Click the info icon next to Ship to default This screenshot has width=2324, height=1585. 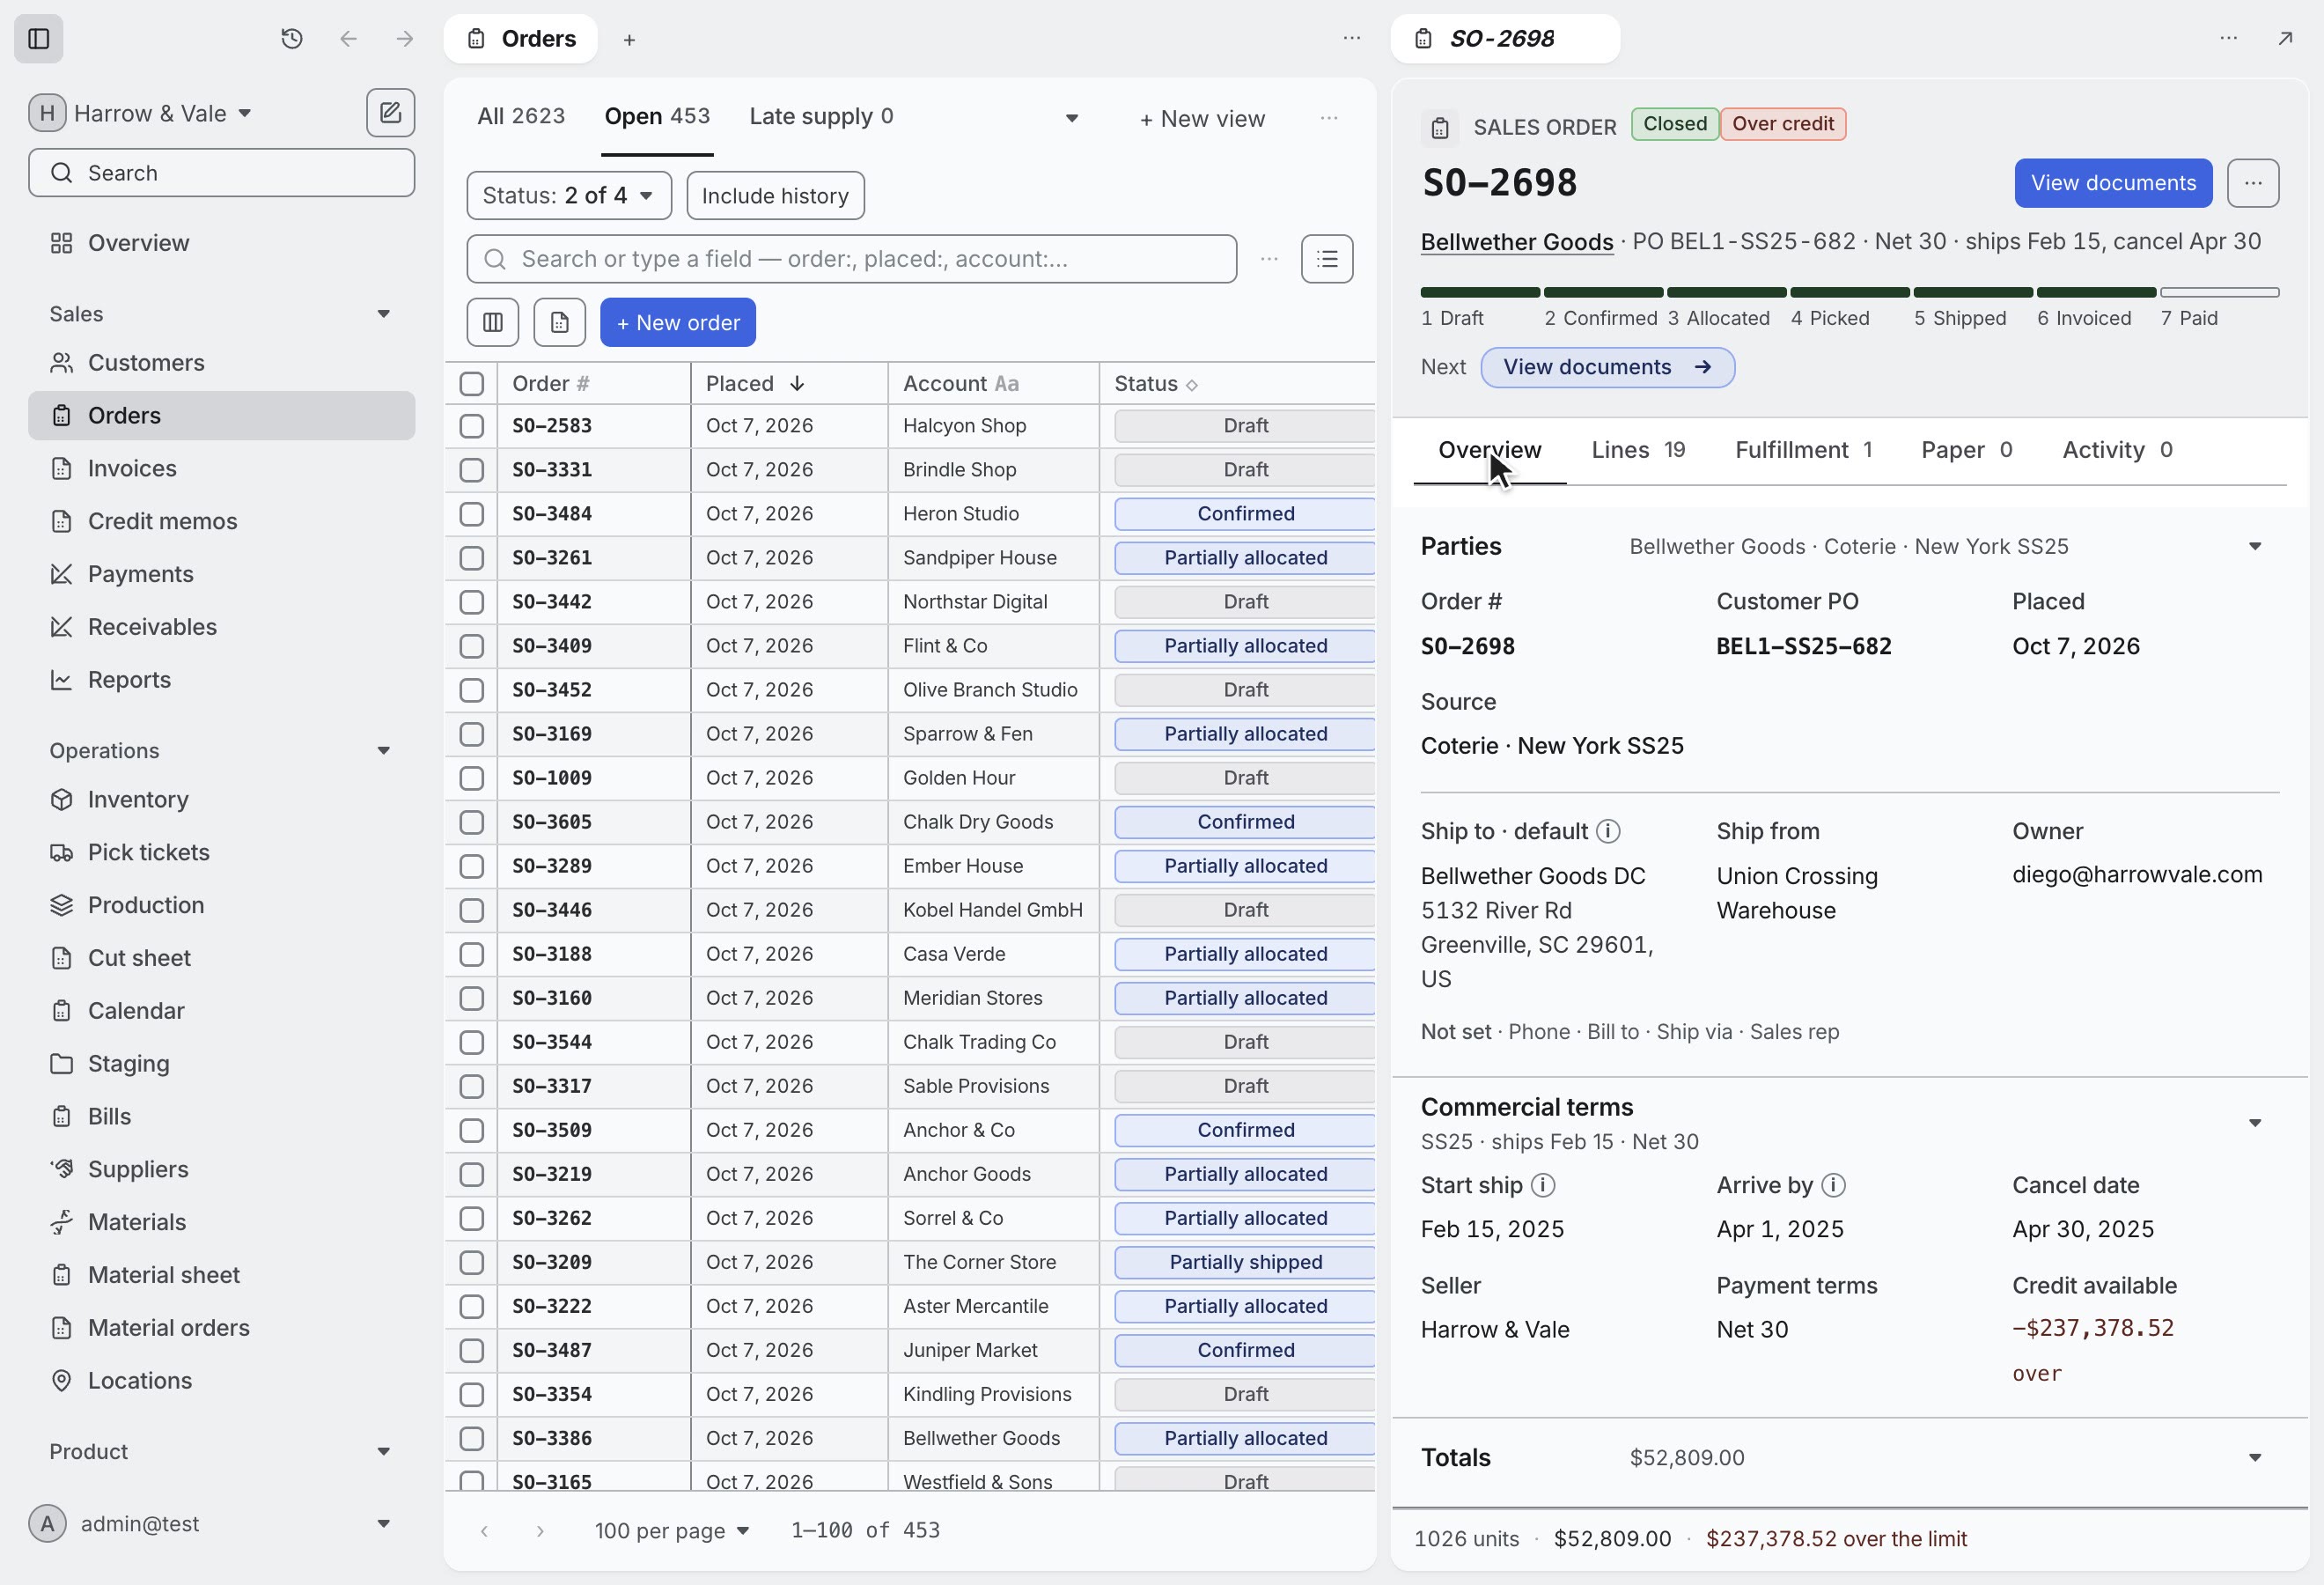(1608, 831)
